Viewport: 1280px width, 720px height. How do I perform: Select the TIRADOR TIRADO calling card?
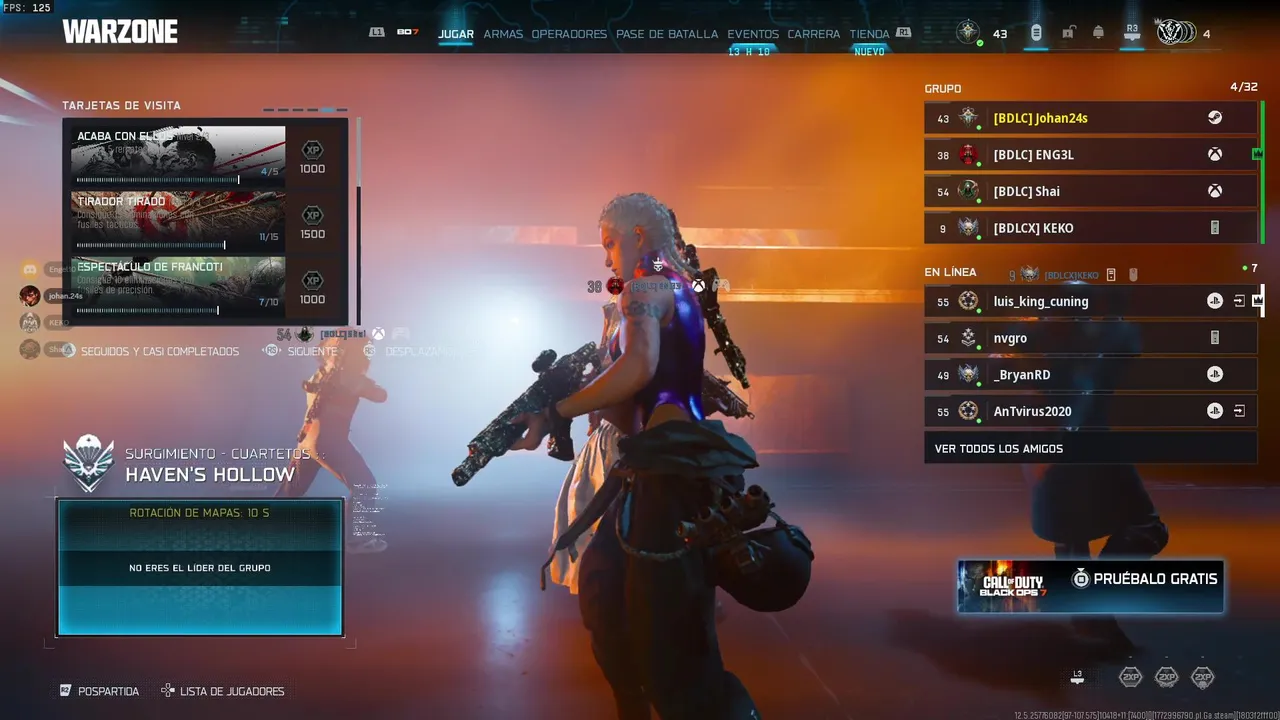click(x=178, y=220)
